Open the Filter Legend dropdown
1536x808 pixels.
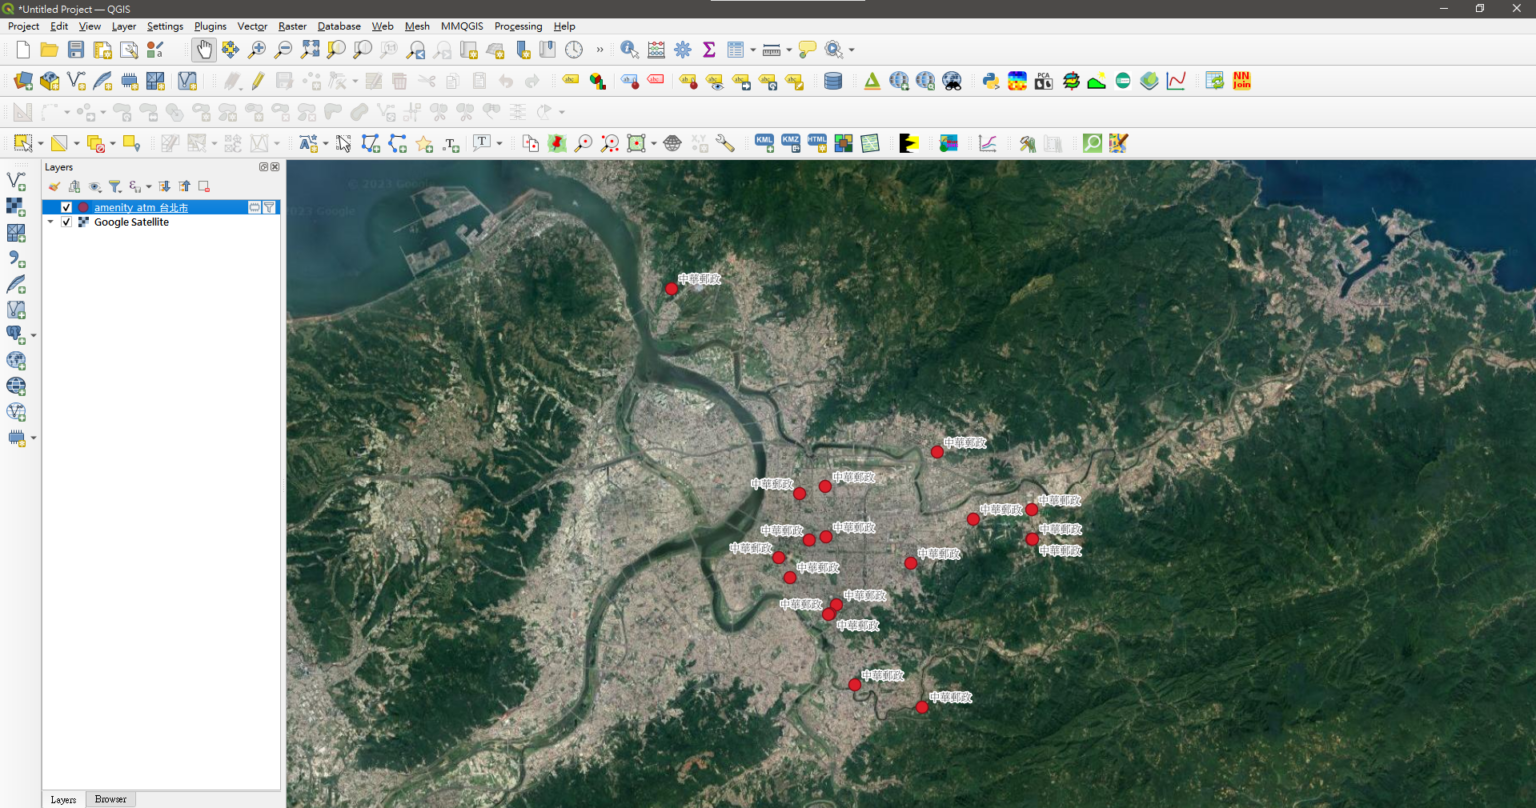(x=115, y=186)
